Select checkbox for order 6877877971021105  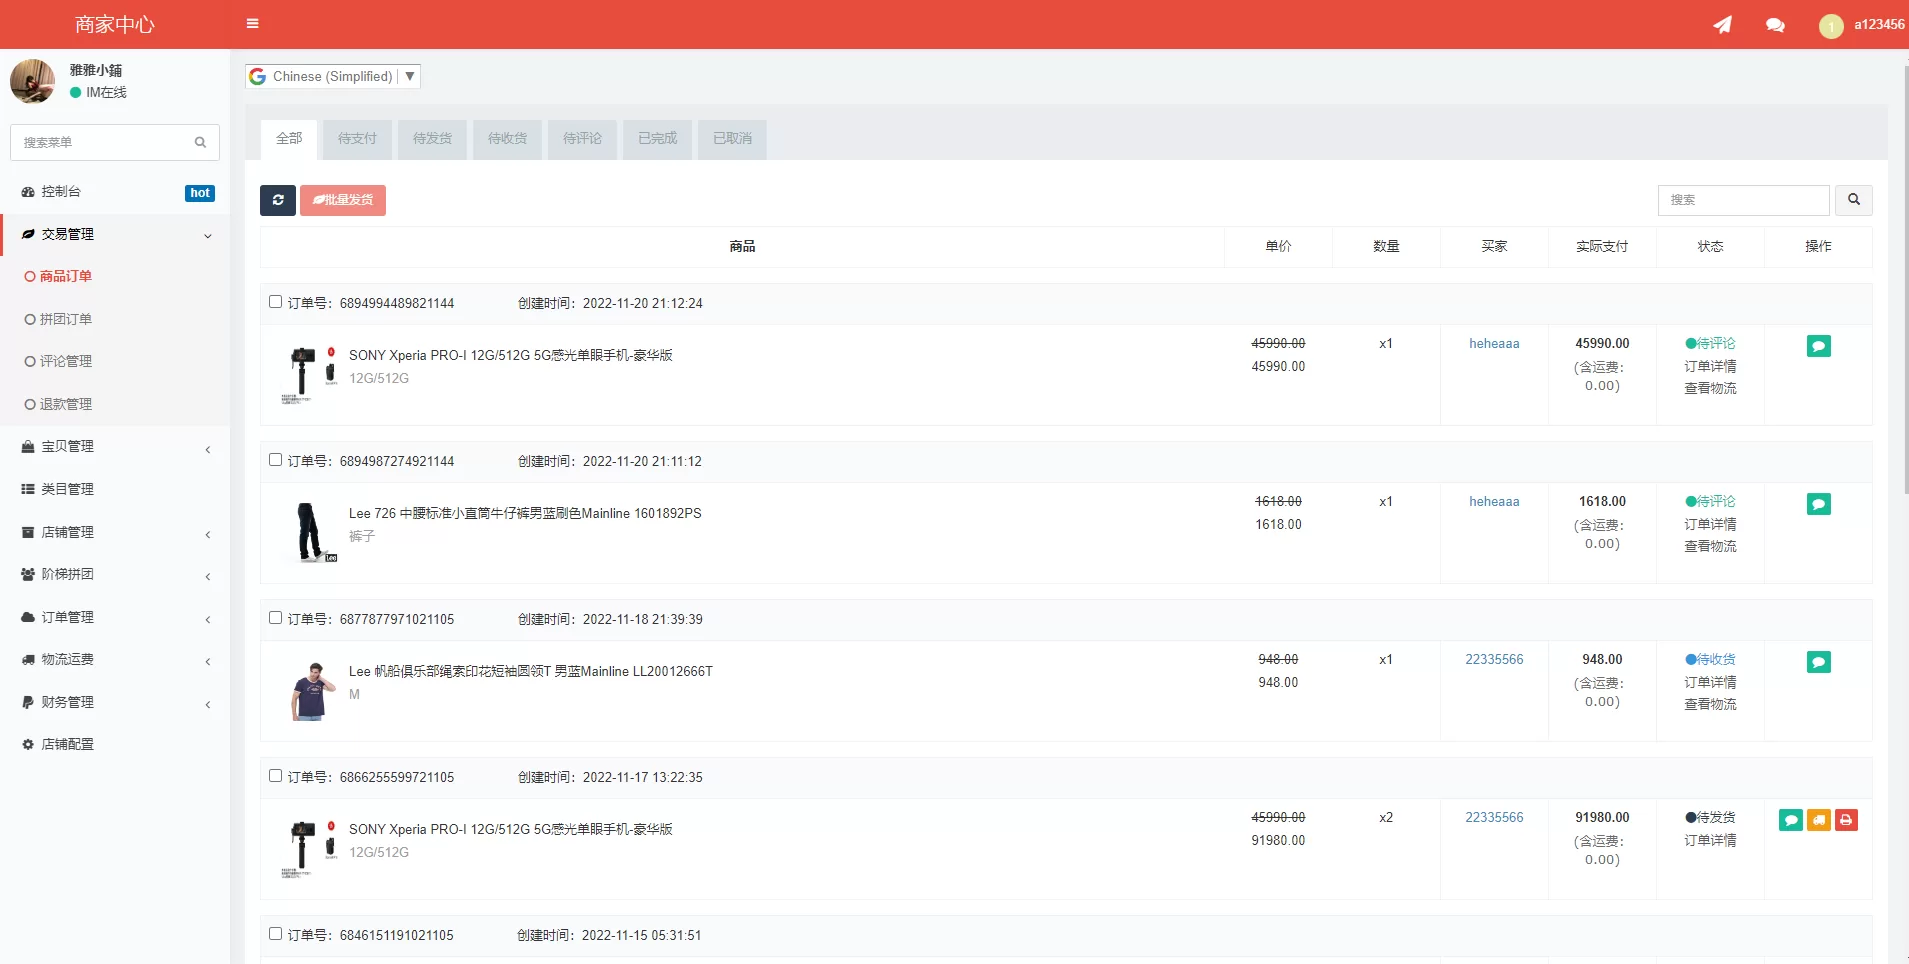pos(275,618)
